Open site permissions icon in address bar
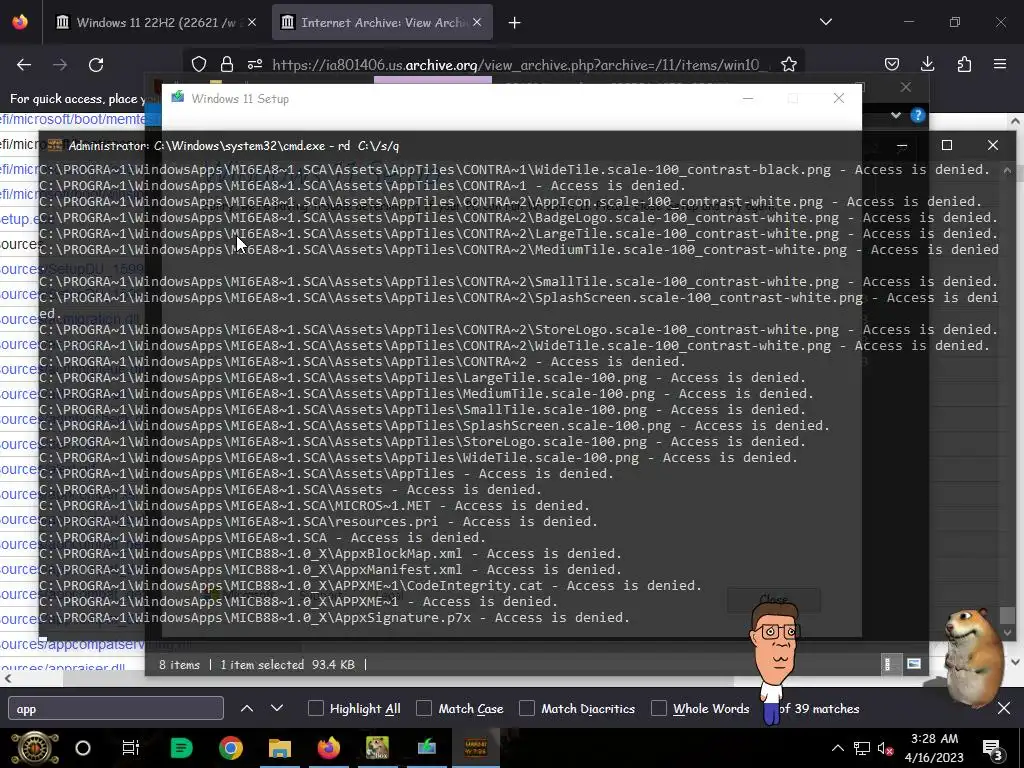The height and width of the screenshot is (768, 1024). point(255,64)
